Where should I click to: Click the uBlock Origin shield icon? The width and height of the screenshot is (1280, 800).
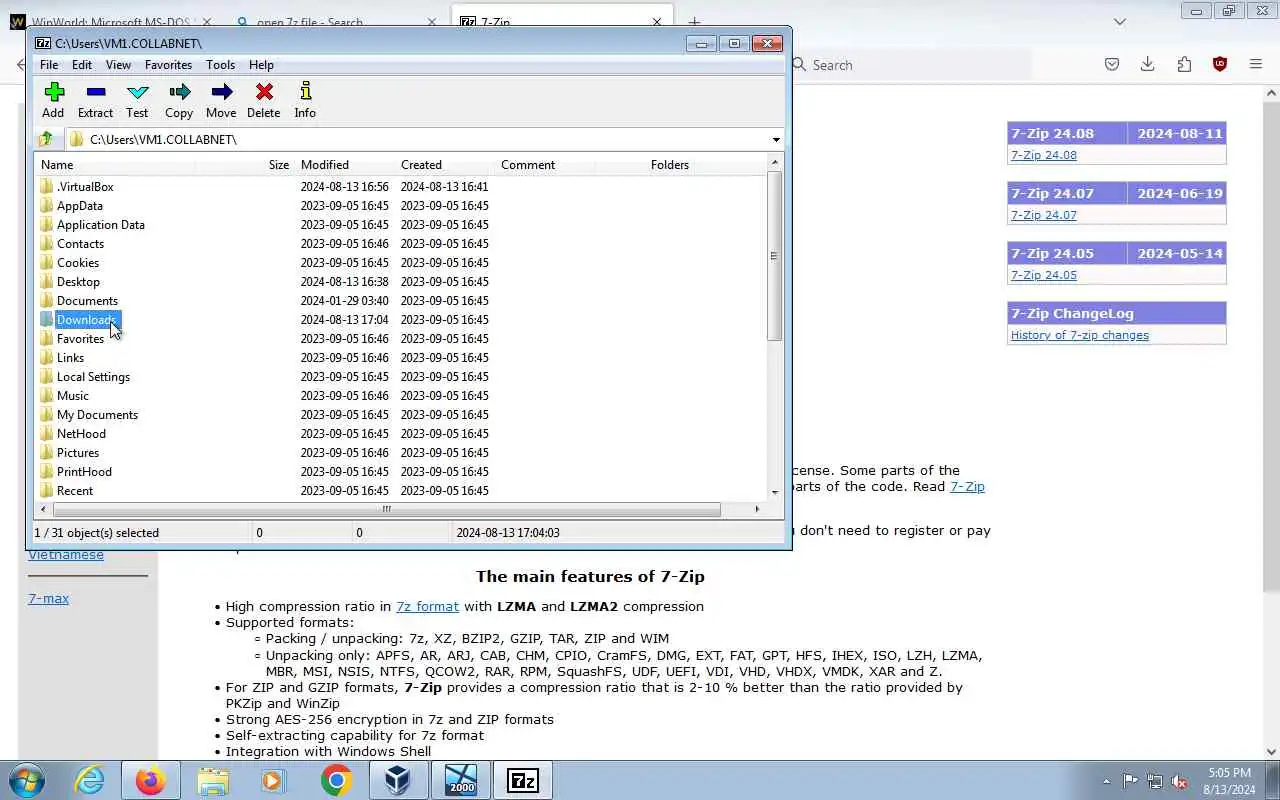click(1220, 64)
